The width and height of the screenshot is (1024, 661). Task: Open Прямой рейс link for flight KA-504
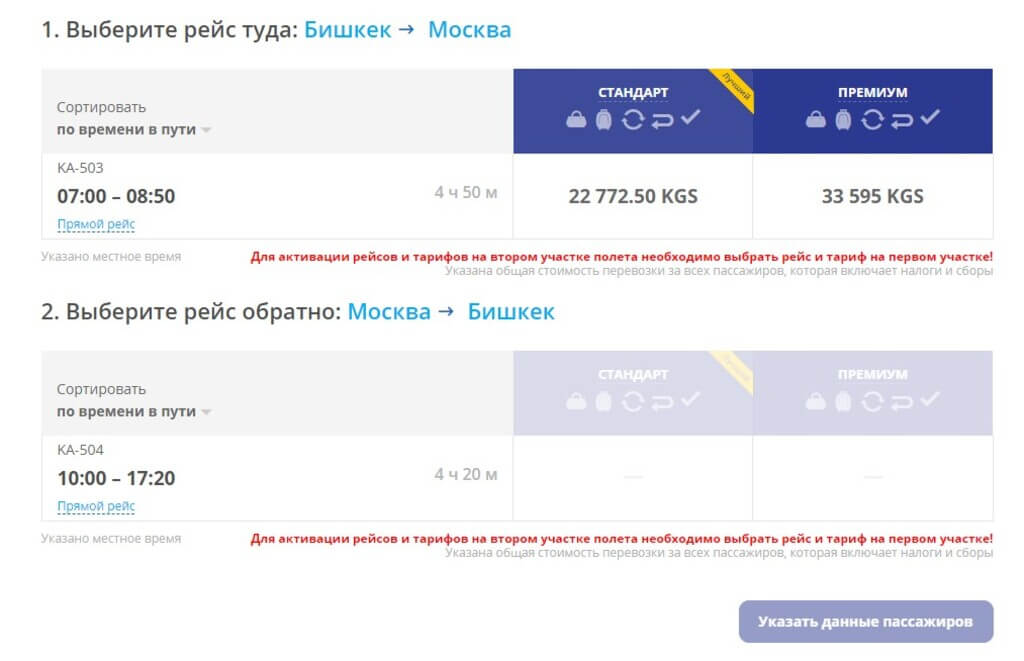[x=96, y=506]
